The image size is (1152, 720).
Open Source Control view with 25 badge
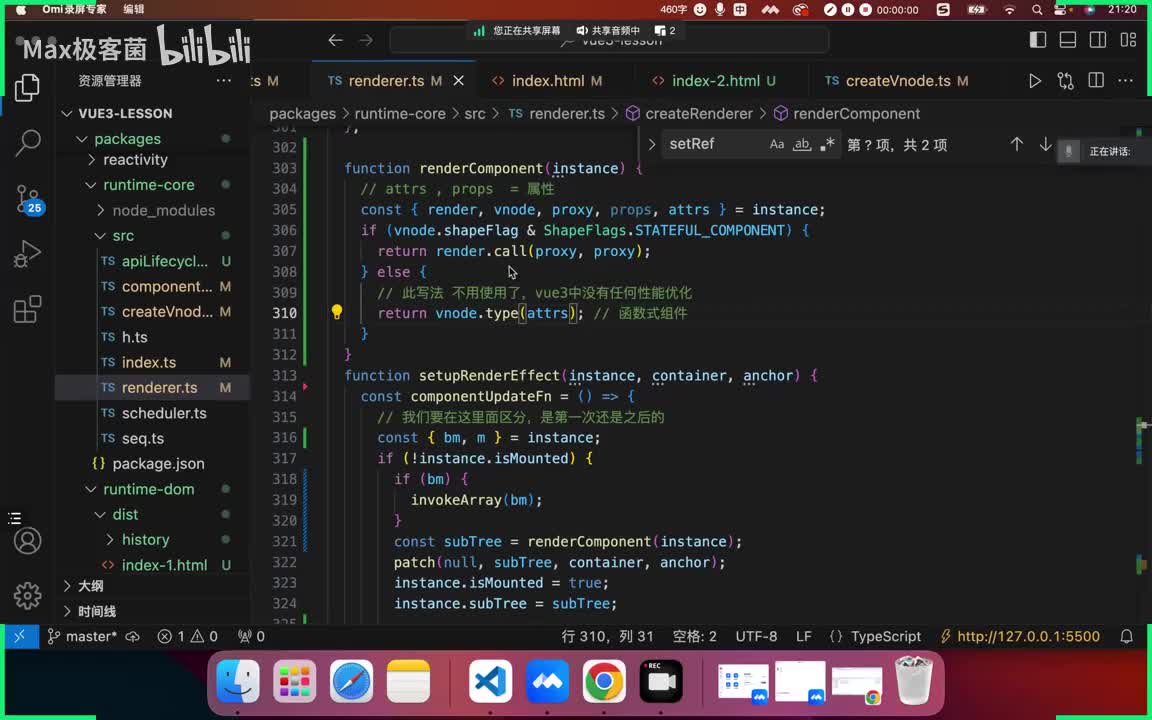click(x=27, y=197)
